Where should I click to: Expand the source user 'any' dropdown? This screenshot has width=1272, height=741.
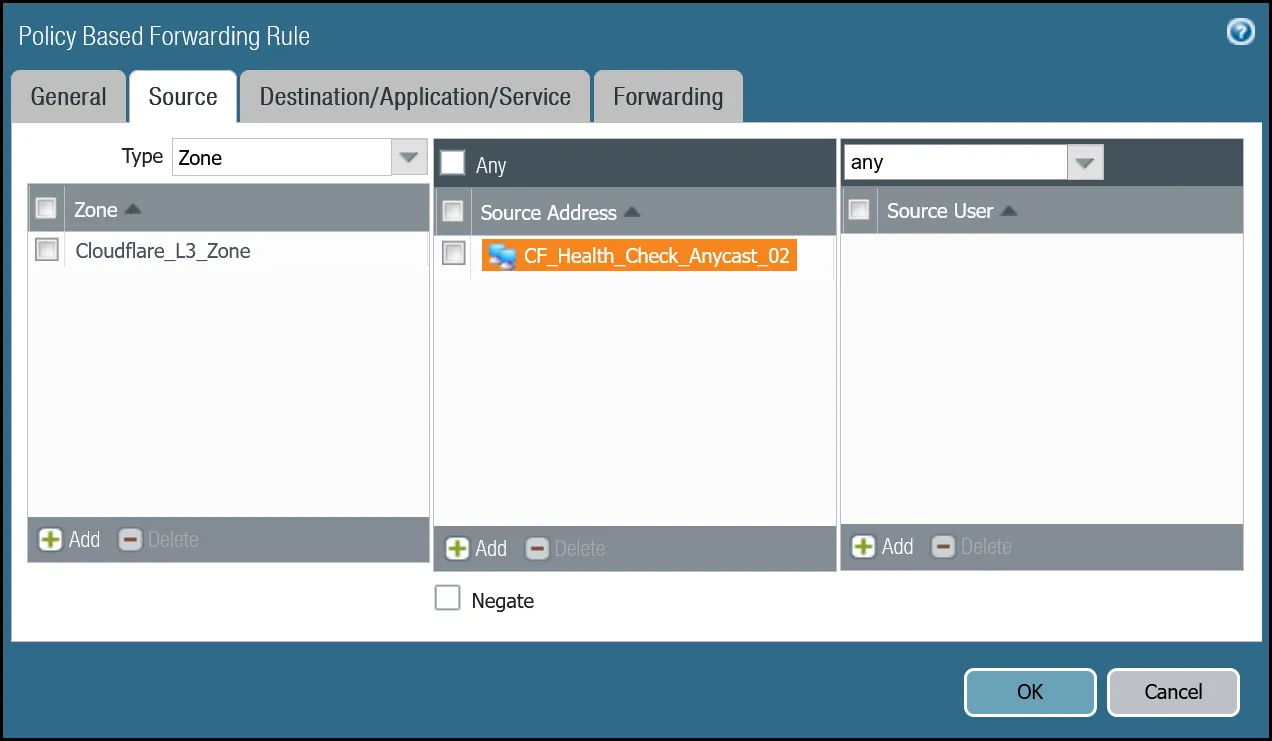coord(1085,162)
